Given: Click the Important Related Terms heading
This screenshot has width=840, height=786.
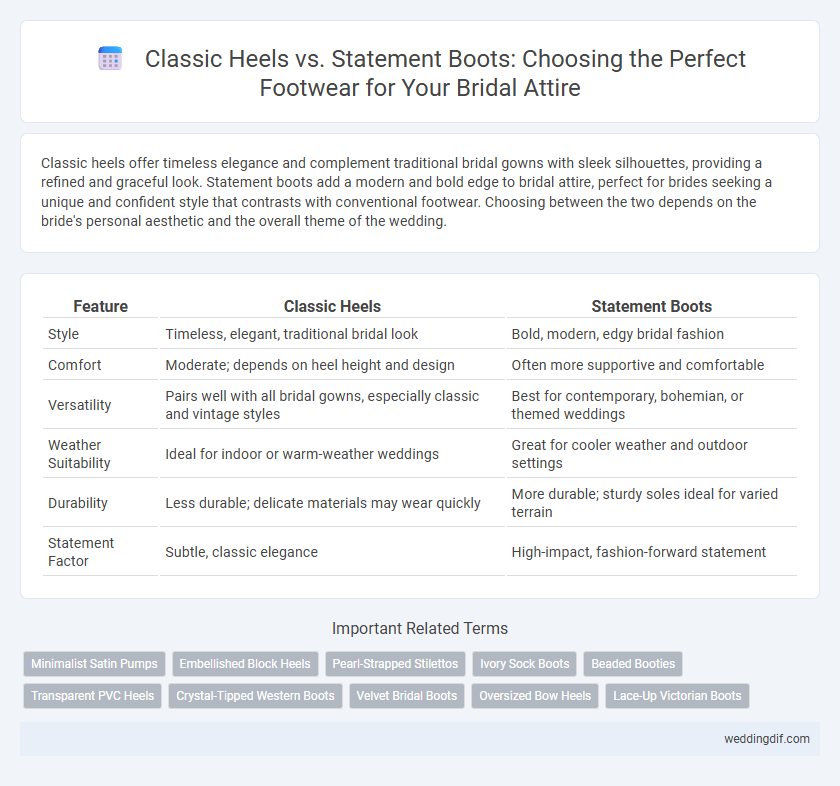Looking at the screenshot, I should [x=420, y=628].
